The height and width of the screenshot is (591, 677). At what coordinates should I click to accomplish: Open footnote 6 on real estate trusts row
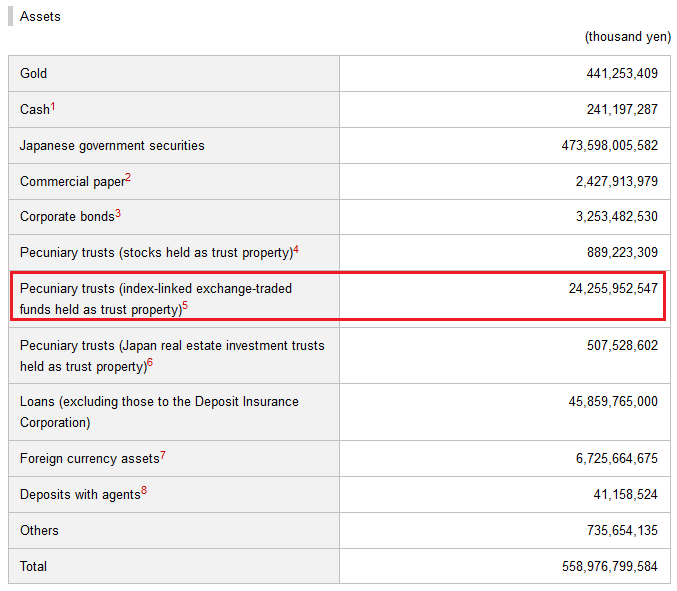[149, 363]
